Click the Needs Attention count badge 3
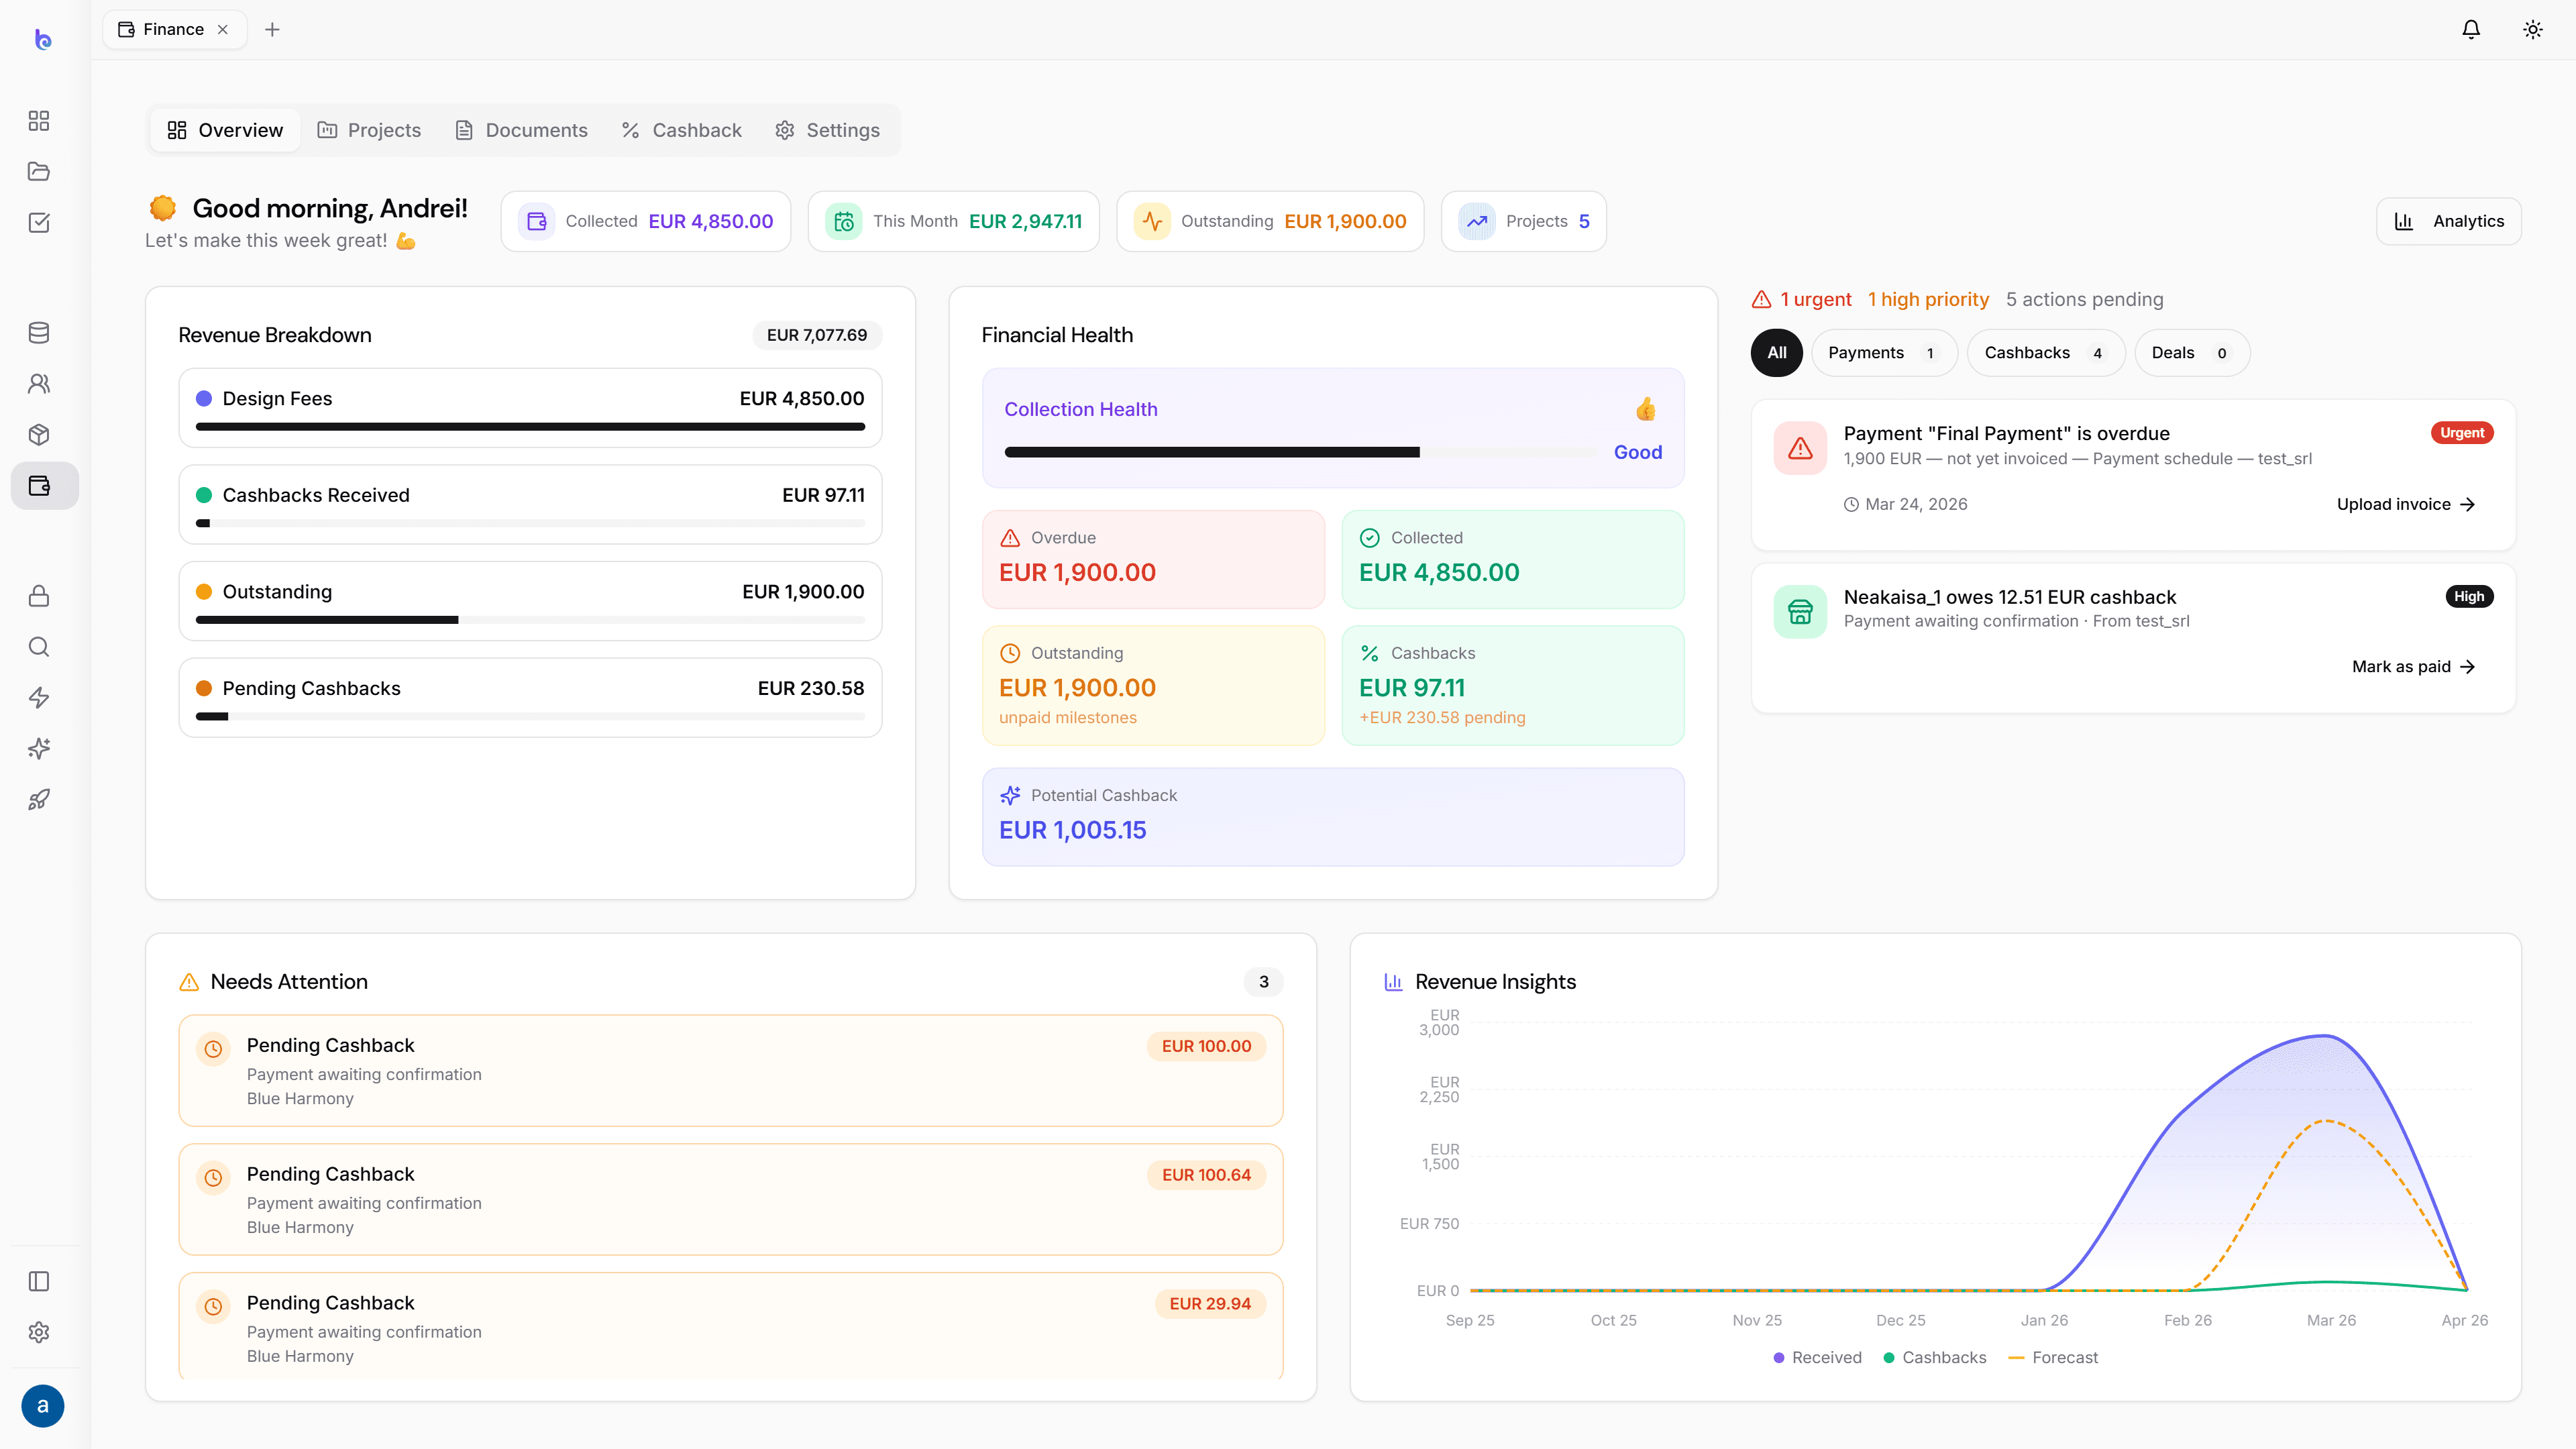This screenshot has width=2576, height=1449. [x=1263, y=981]
